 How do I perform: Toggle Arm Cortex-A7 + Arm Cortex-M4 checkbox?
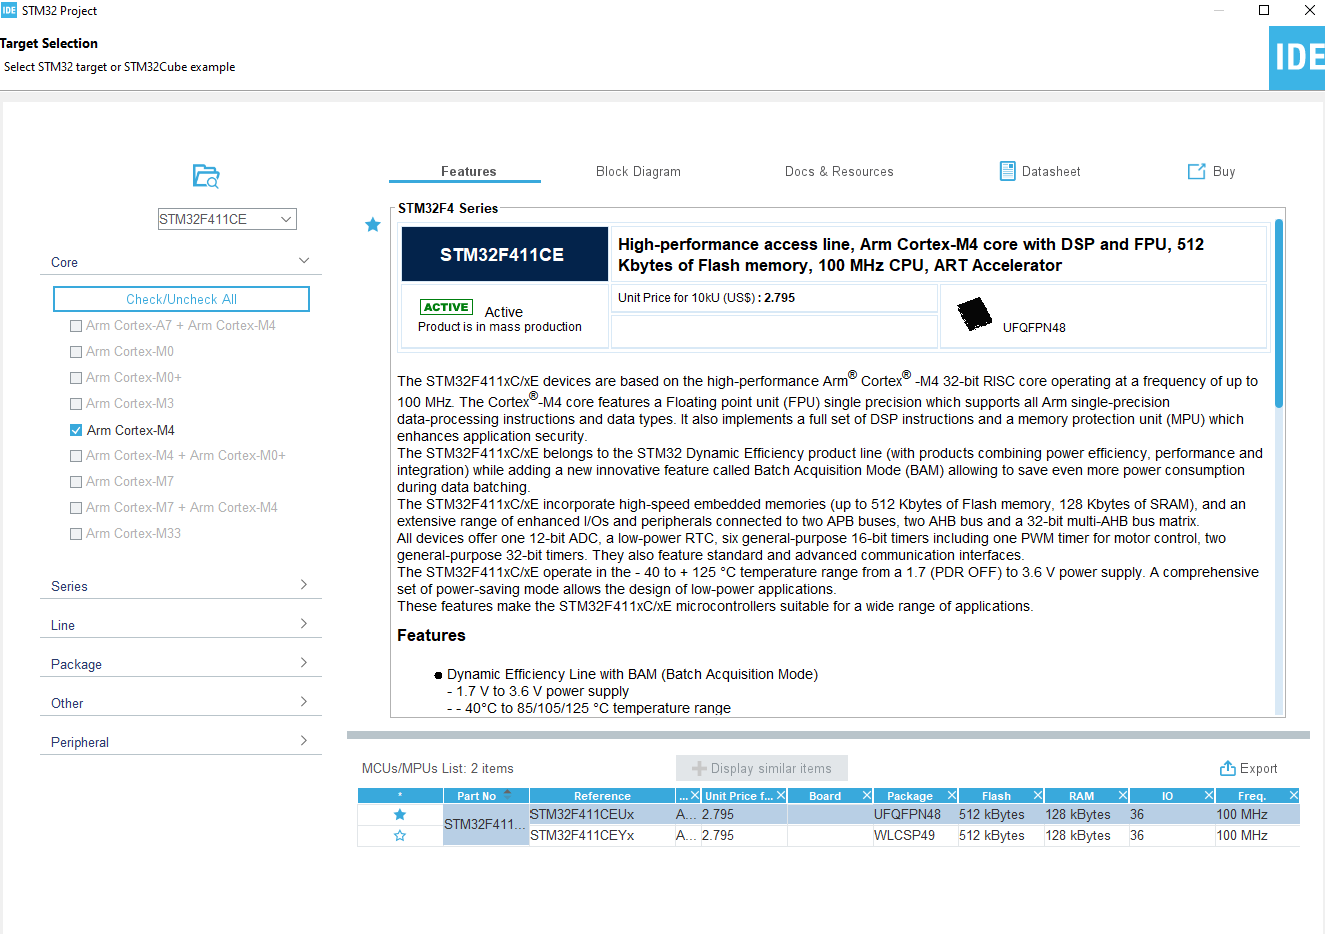76,326
